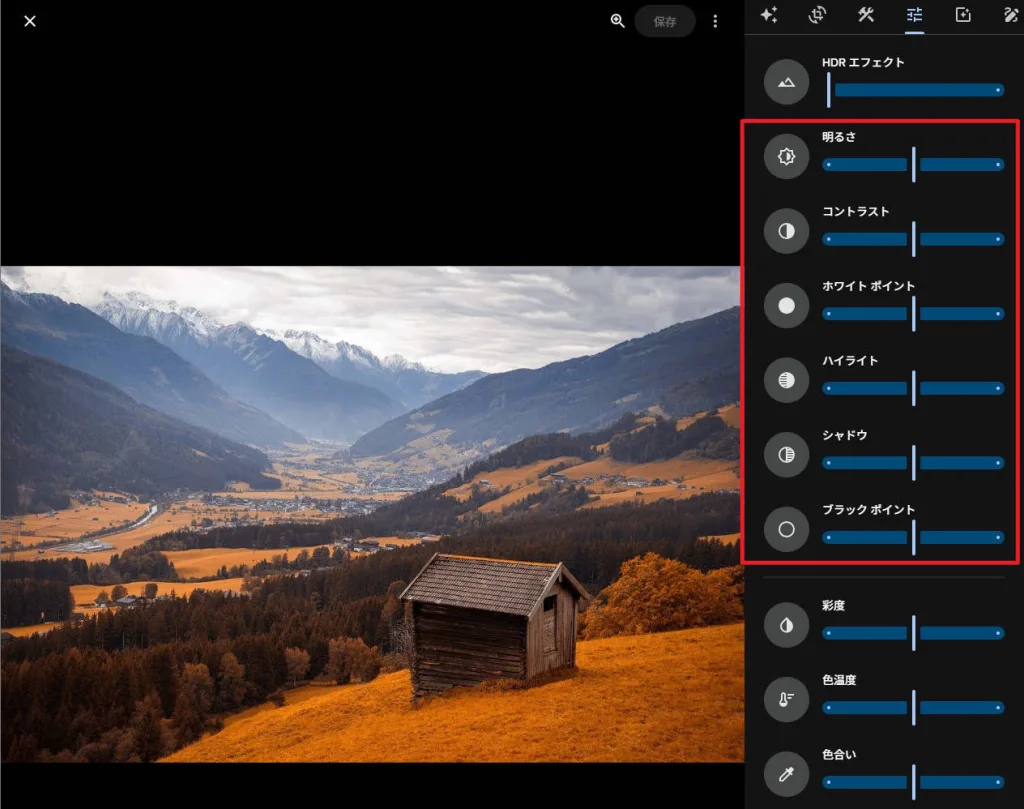
Task: Select the 彩度 saturation icon
Action: [x=786, y=625]
